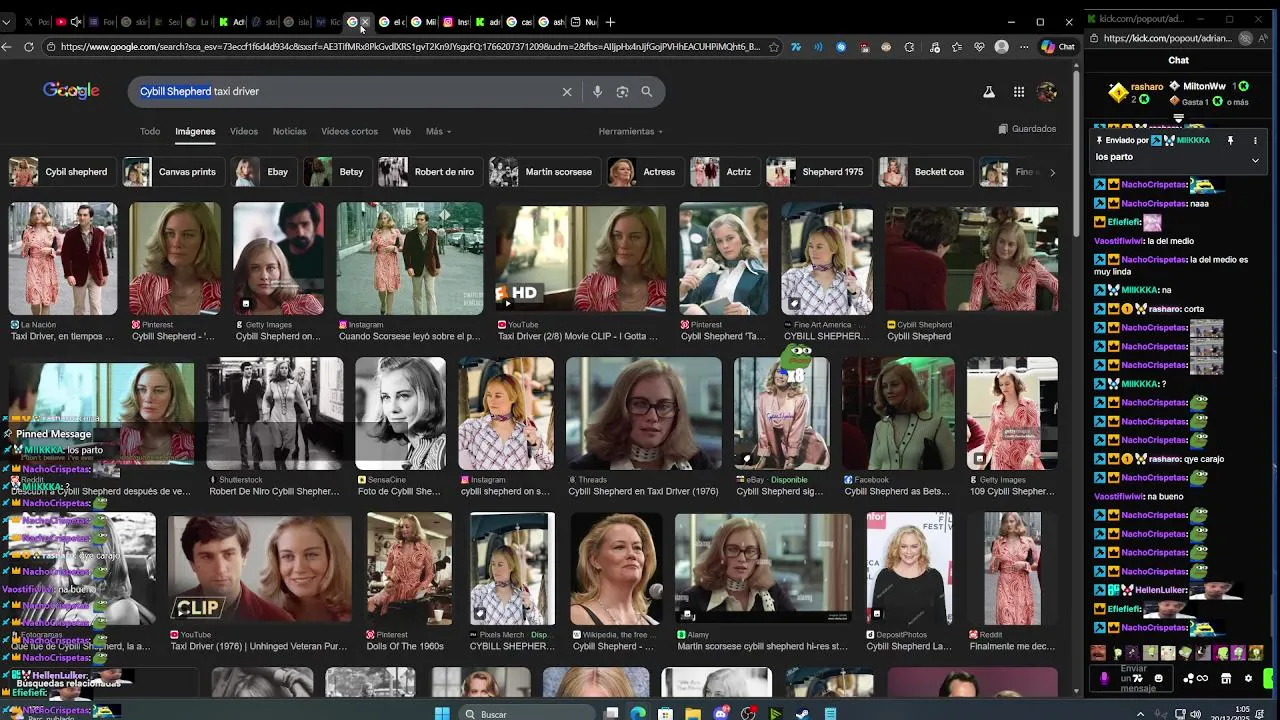Open Google account profile avatar
Viewport: 1280px width, 720px height.
[x=1047, y=92]
